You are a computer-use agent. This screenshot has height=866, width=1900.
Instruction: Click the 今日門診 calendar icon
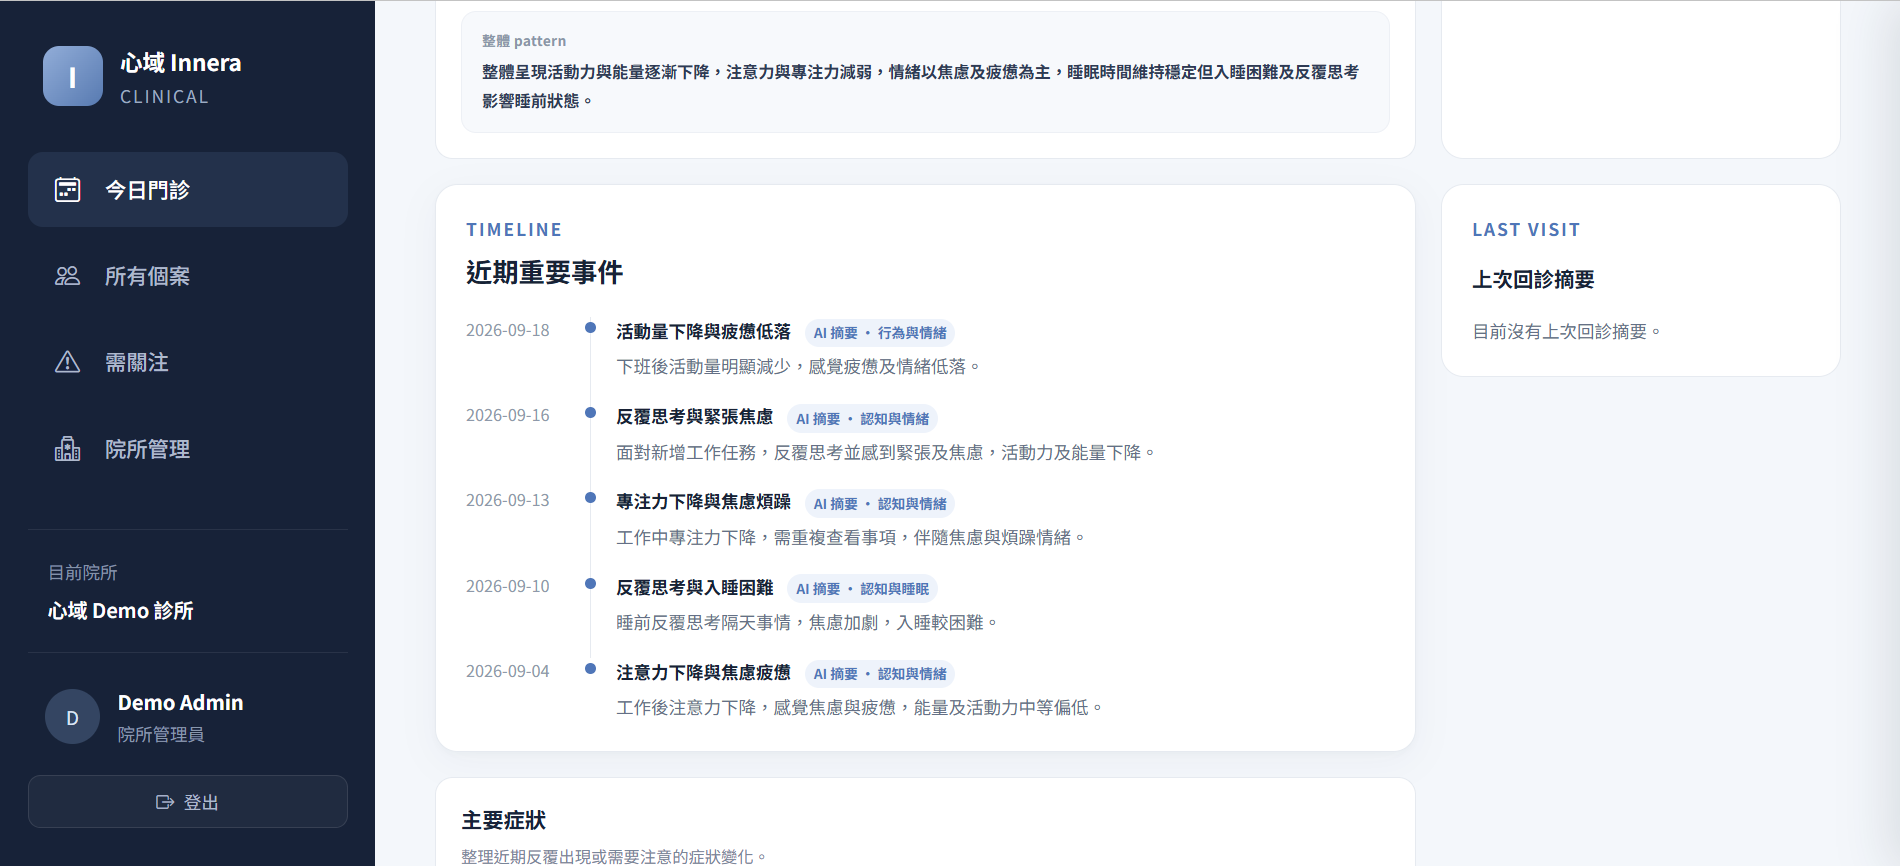pyautogui.click(x=67, y=189)
